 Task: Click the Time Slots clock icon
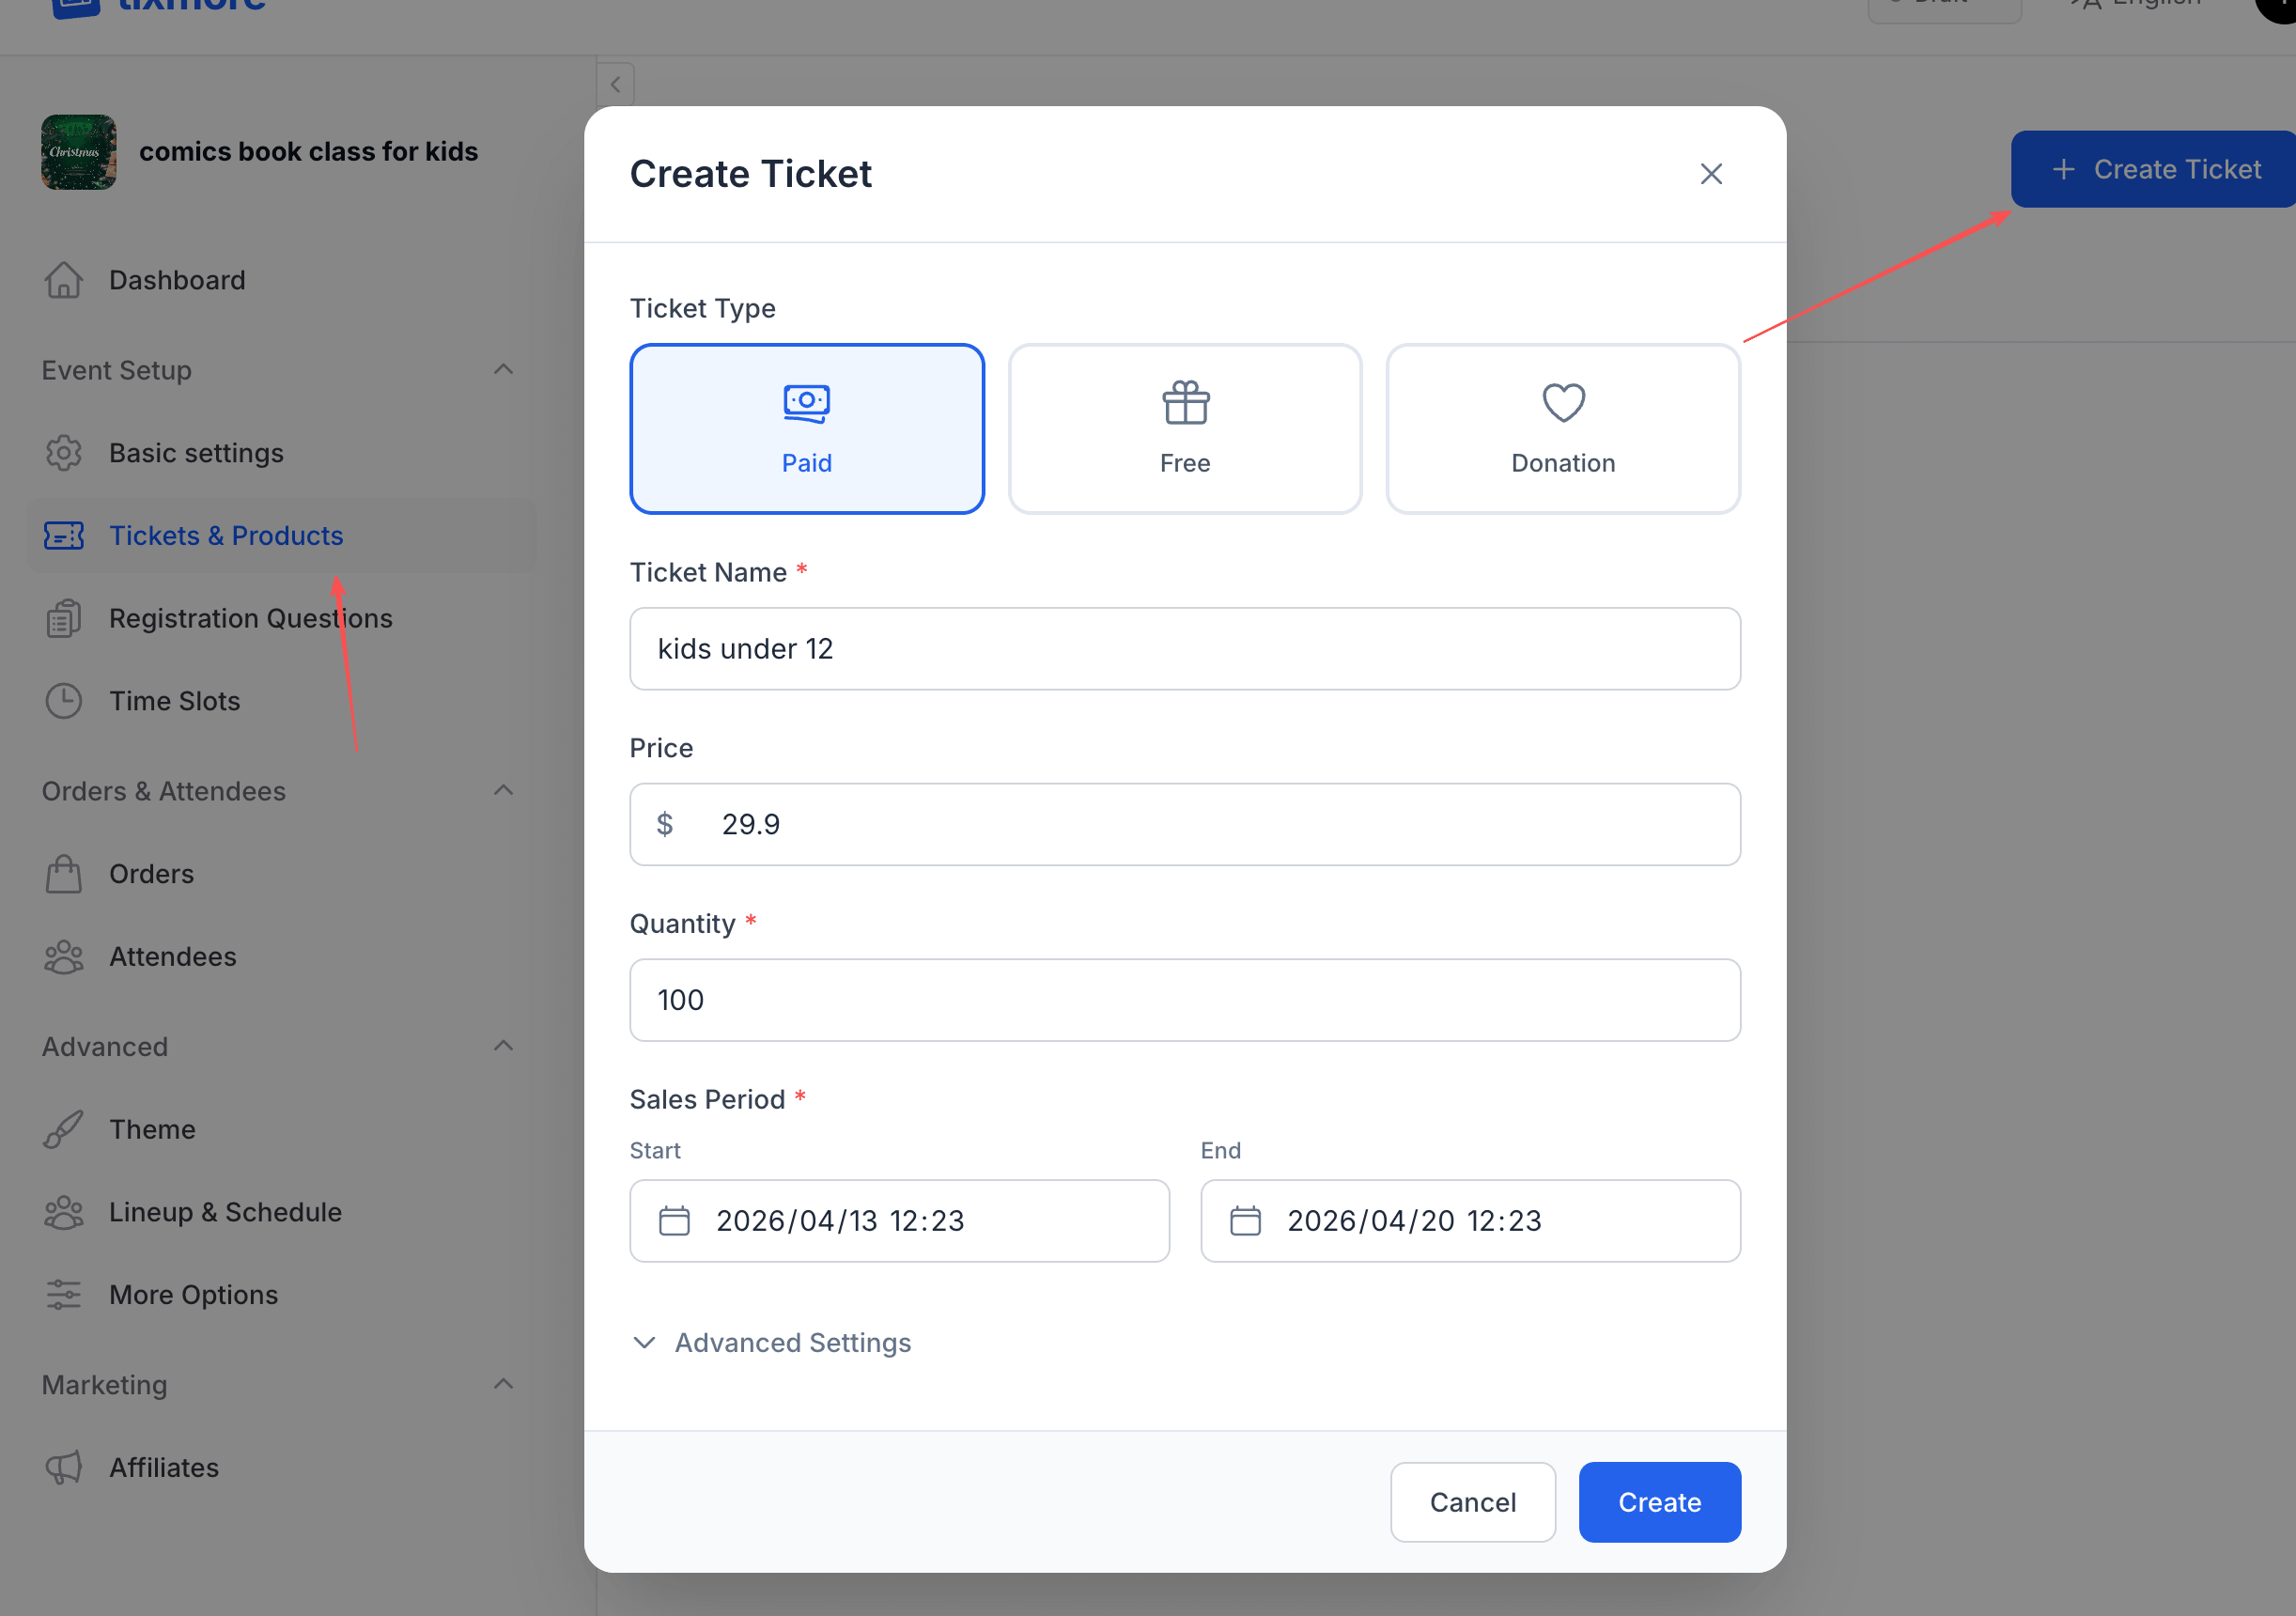coord(64,700)
